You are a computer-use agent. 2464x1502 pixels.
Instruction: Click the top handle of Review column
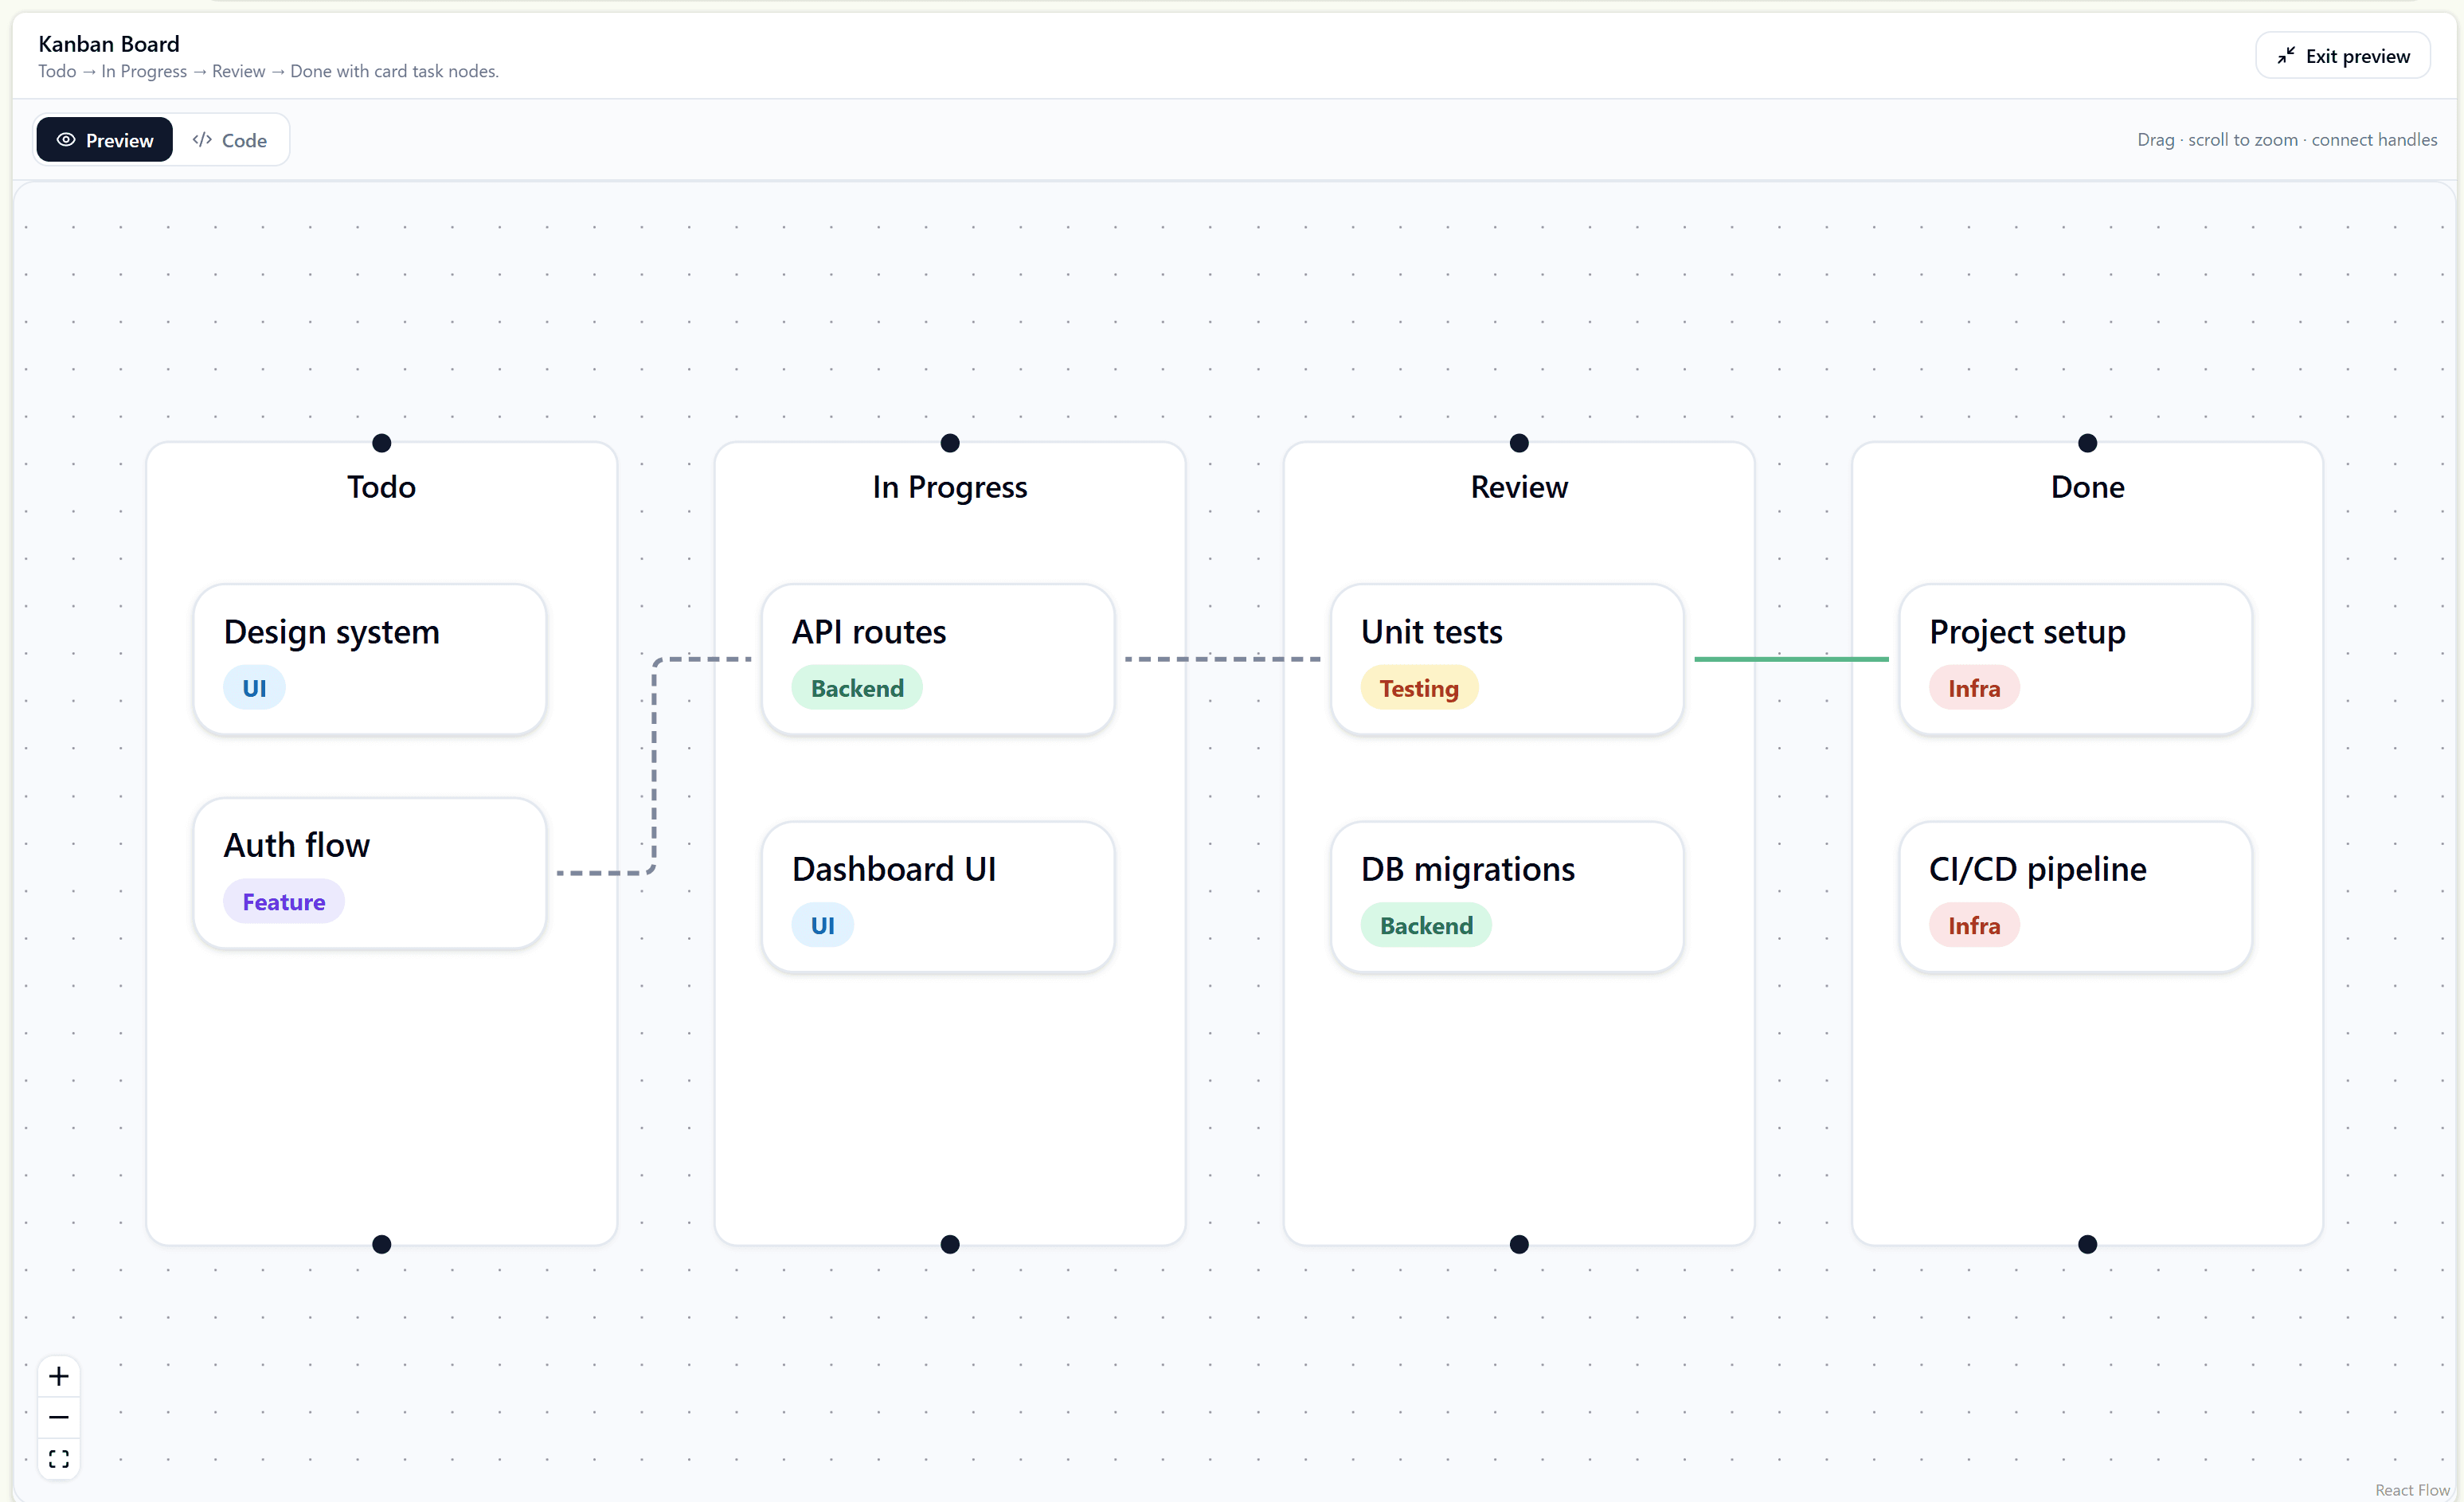tap(1519, 443)
